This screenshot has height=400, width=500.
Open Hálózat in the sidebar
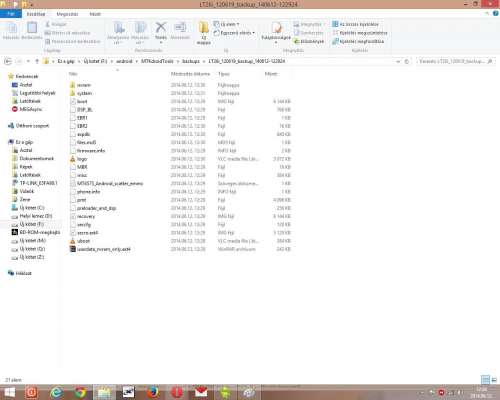click(20, 273)
